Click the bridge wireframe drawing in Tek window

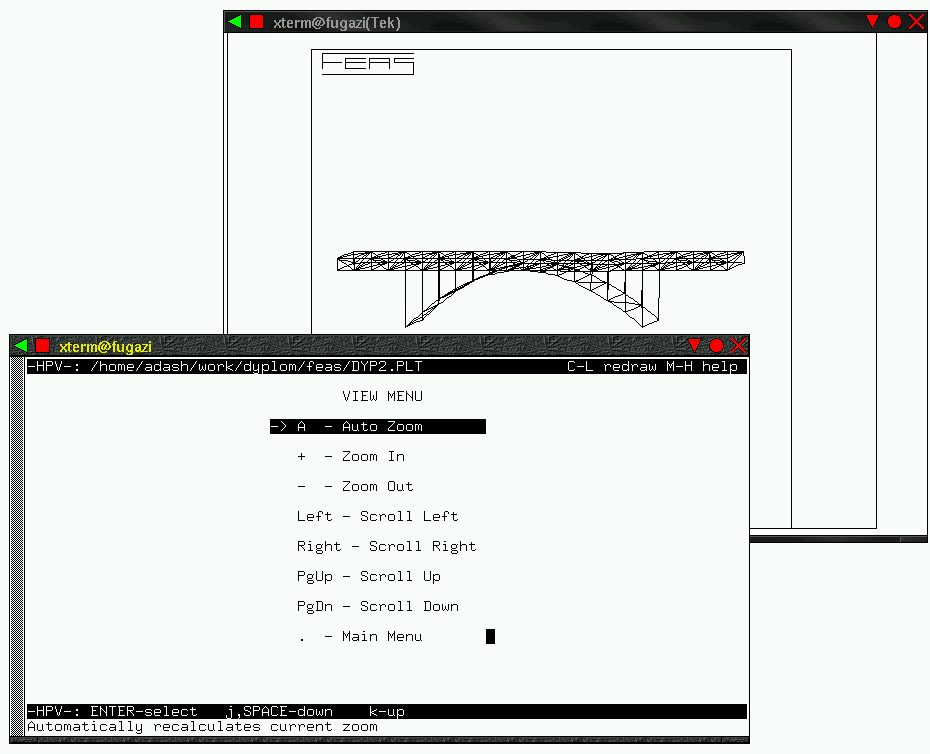click(x=540, y=288)
